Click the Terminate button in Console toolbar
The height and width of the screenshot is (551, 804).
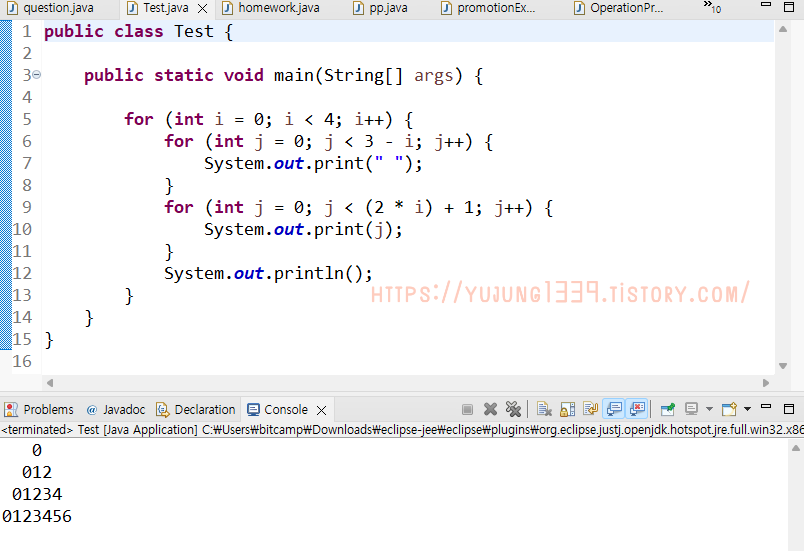(x=467, y=409)
